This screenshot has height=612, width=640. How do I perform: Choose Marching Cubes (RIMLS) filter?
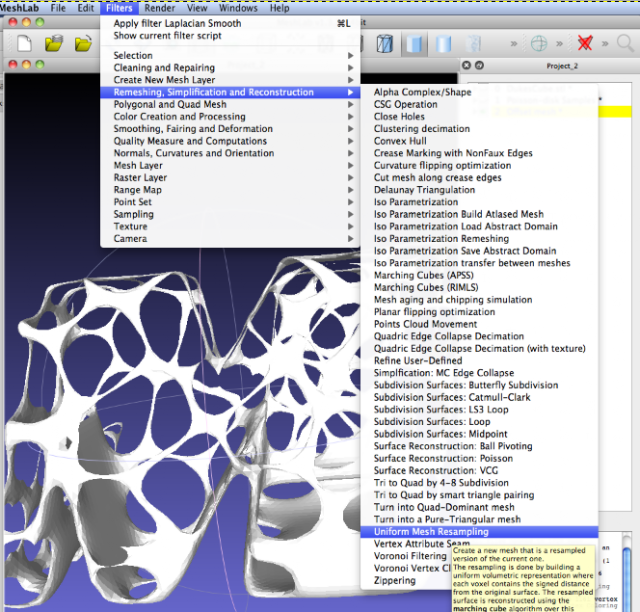click(x=480, y=287)
